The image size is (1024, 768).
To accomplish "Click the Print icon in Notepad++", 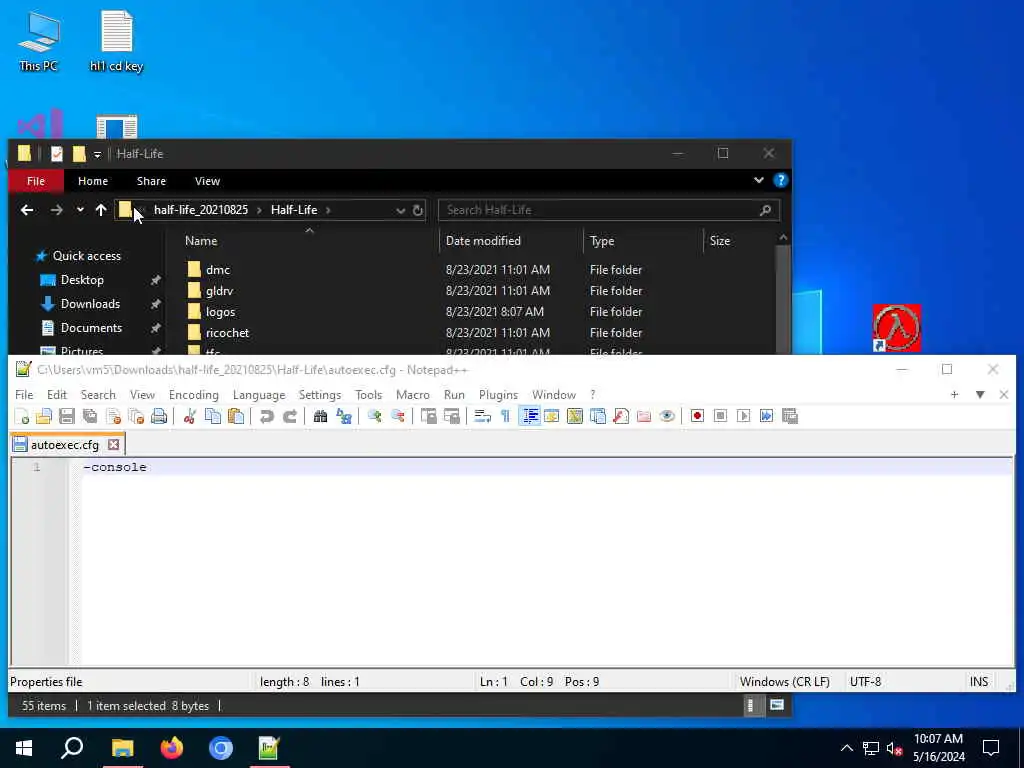I will coord(159,416).
